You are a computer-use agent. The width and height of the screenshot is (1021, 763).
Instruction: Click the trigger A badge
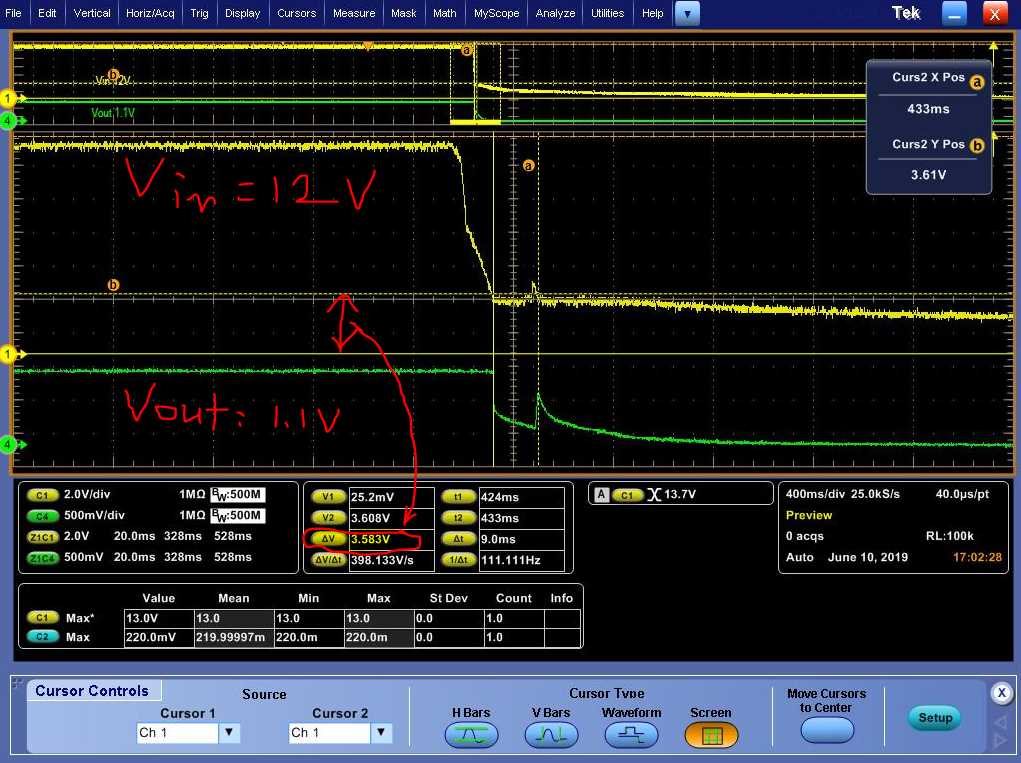pyautogui.click(x=601, y=495)
